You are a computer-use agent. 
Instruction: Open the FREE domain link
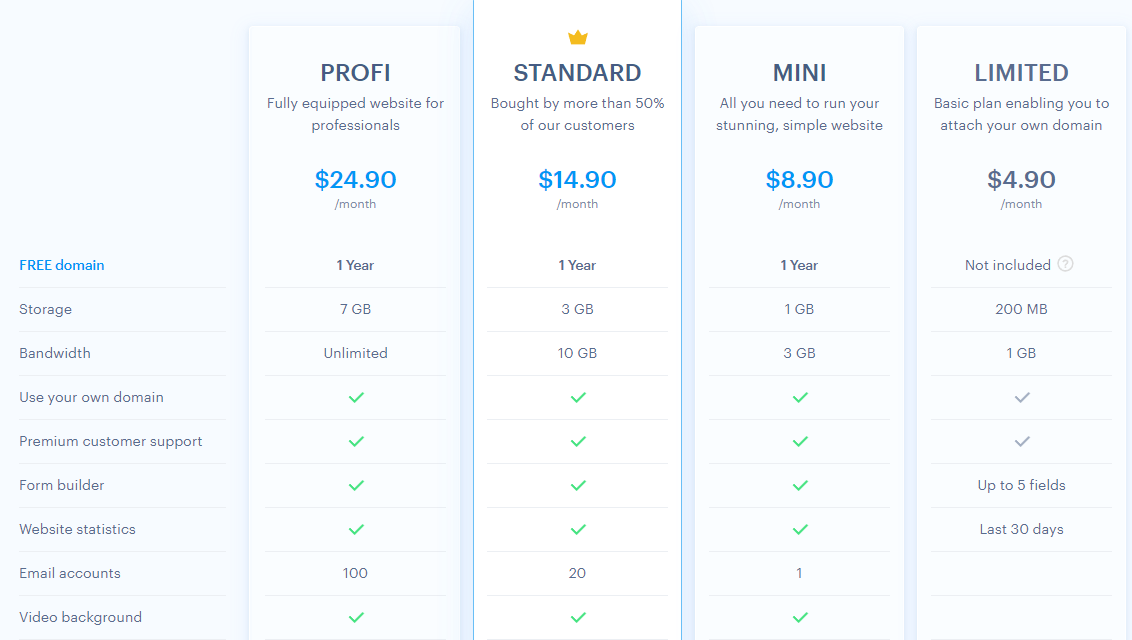point(62,265)
